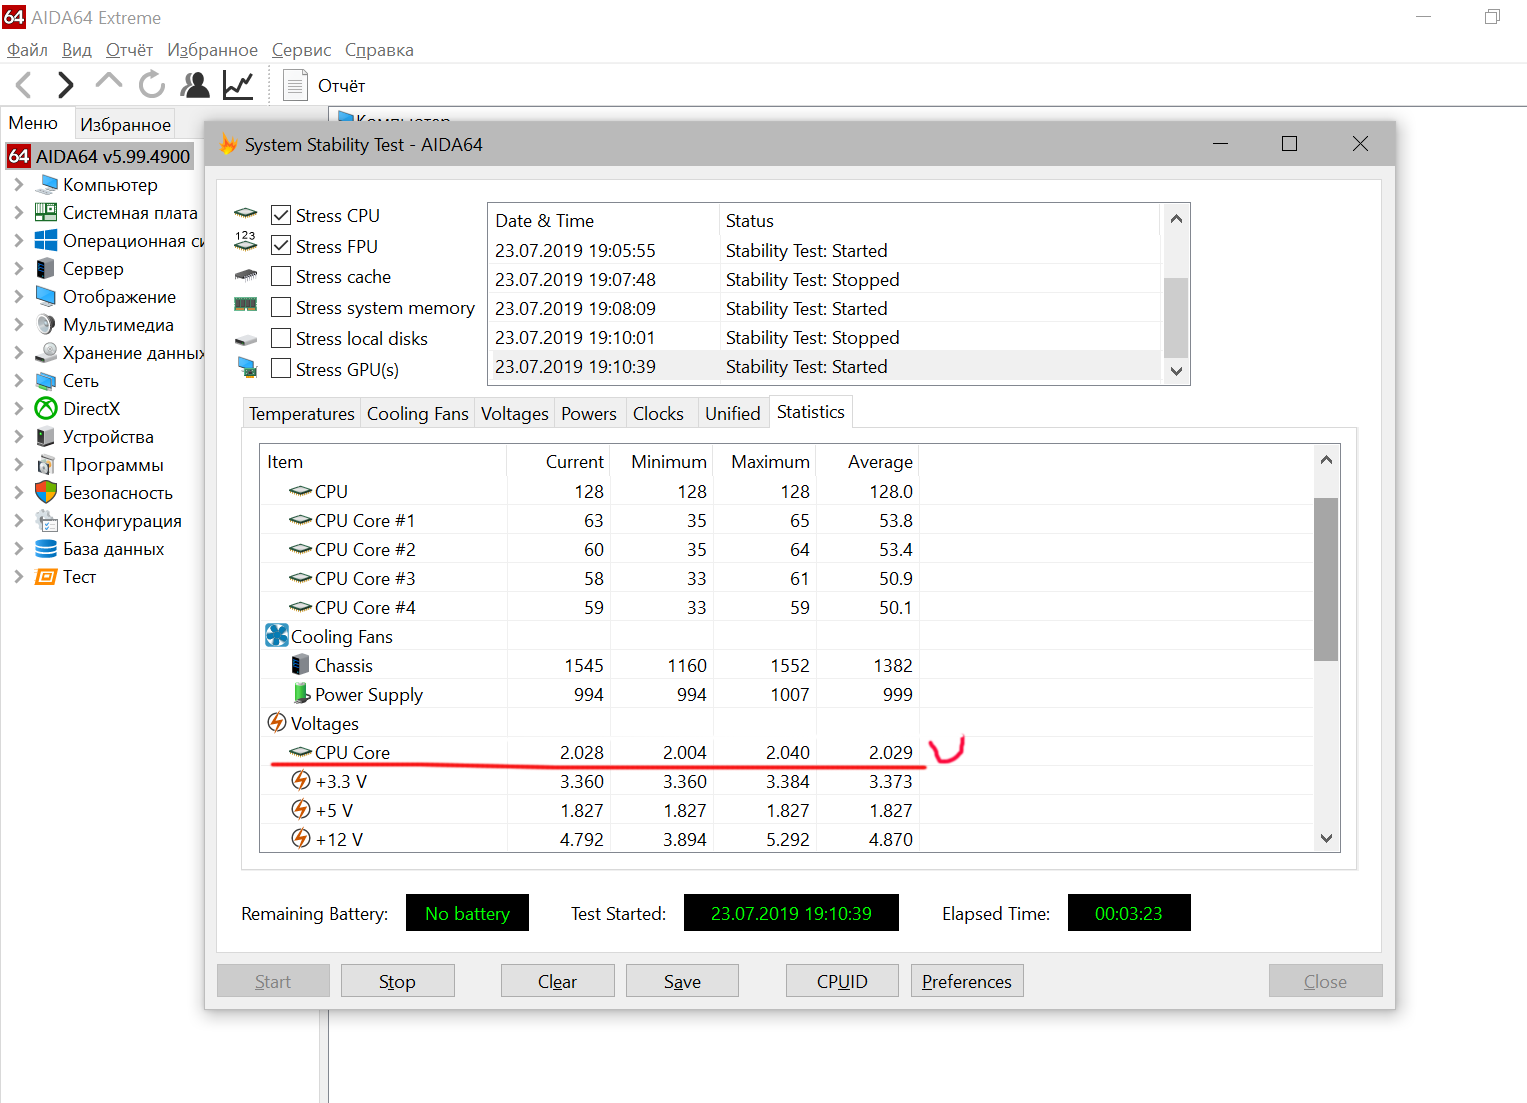Switch to the Temperatures tab
This screenshot has height=1103, width=1527.
302,413
